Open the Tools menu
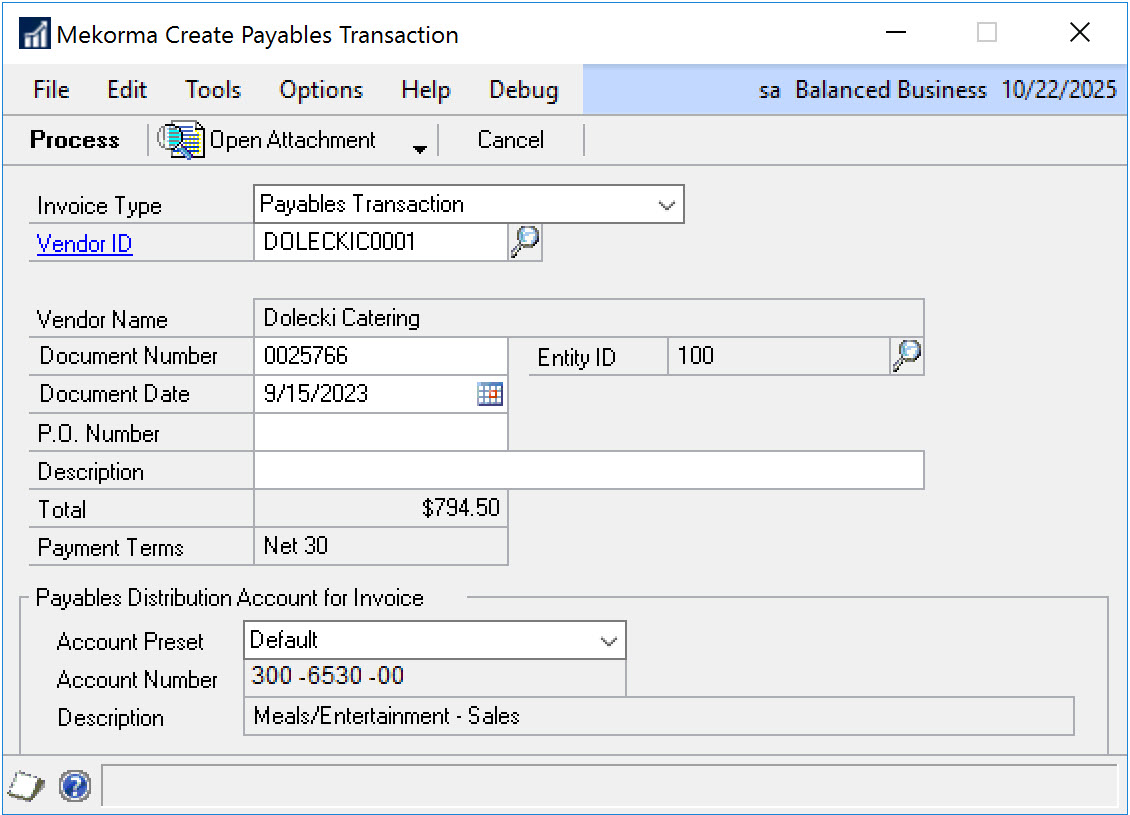 [213, 90]
